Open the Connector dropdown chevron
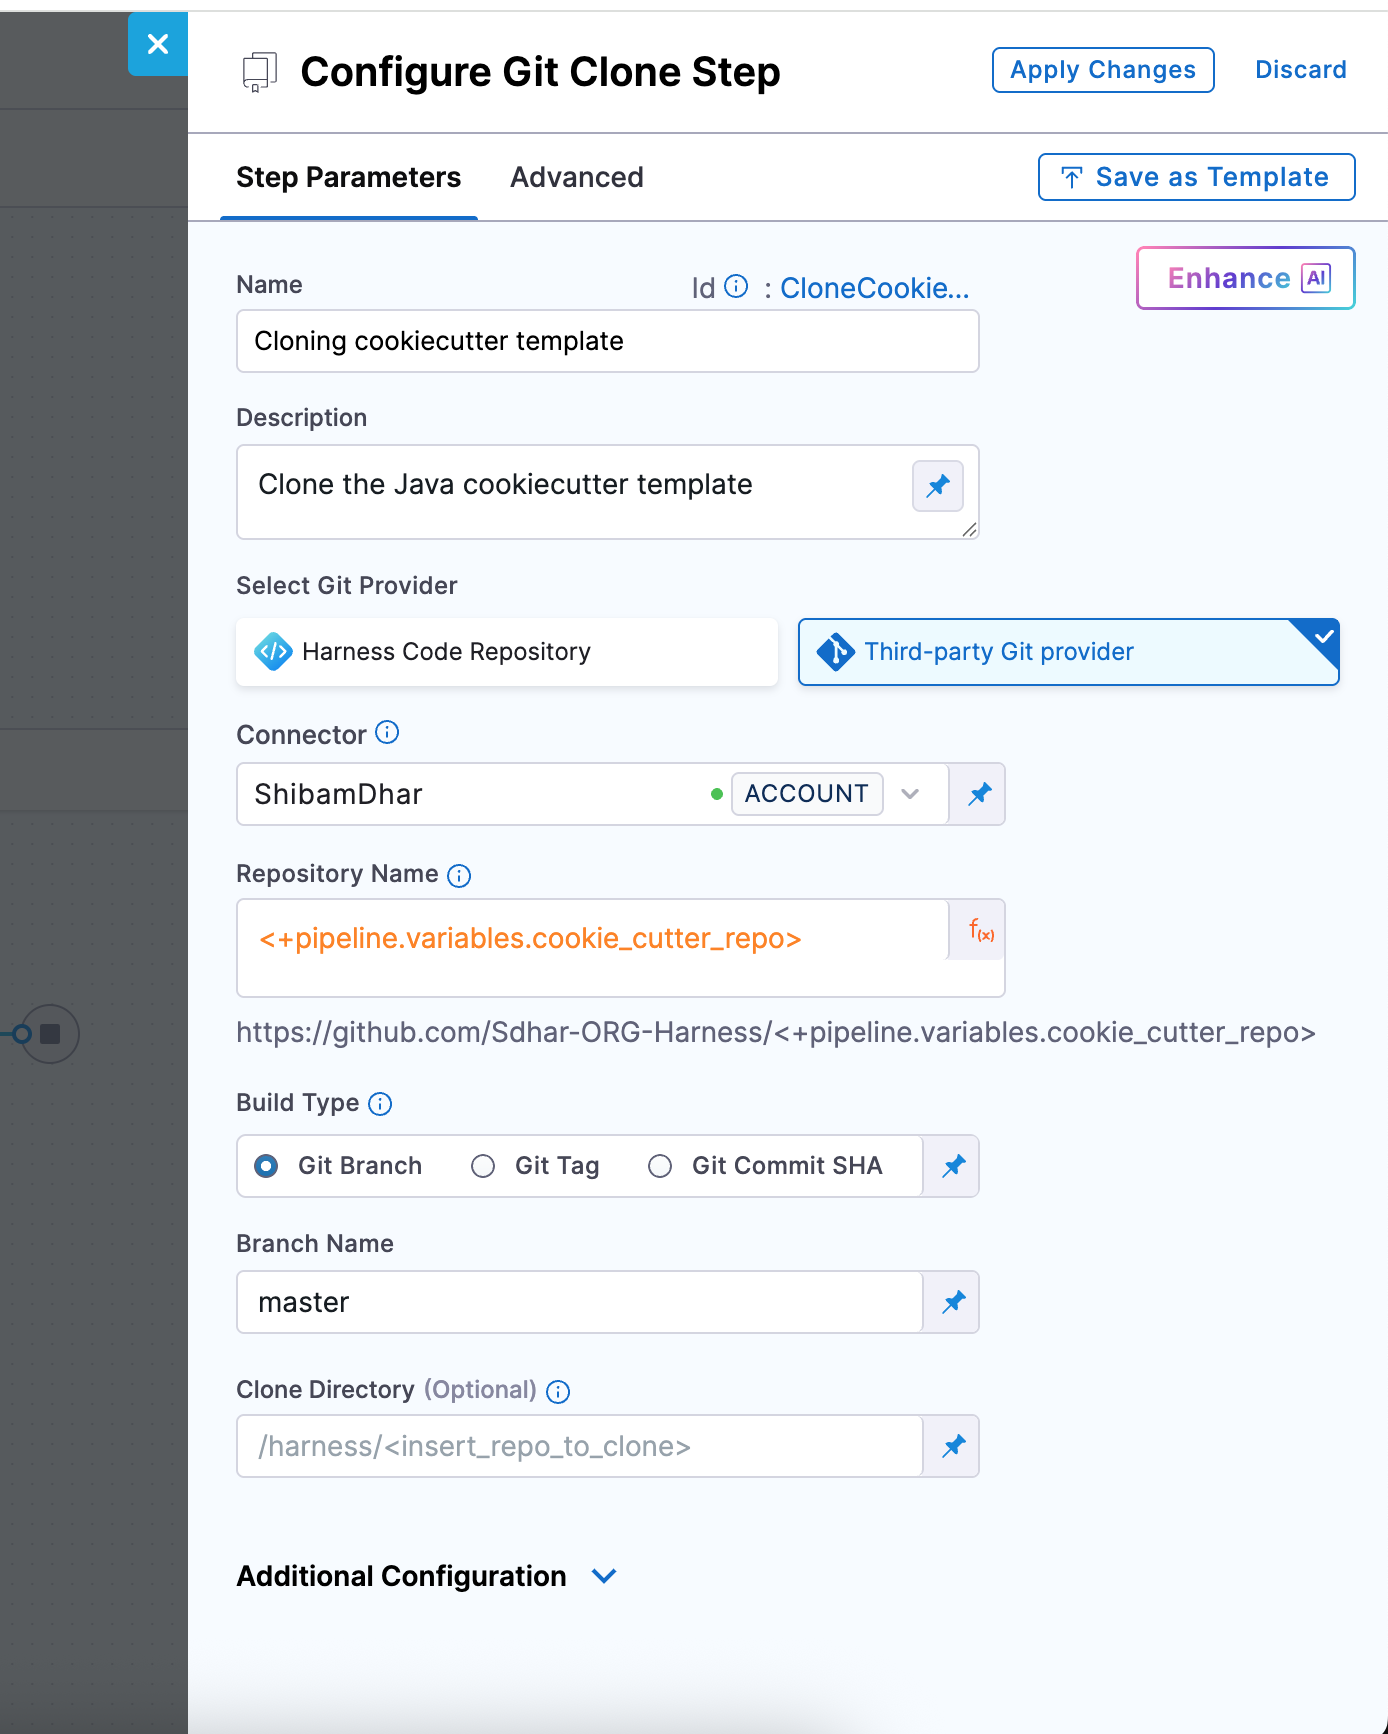Image resolution: width=1388 pixels, height=1734 pixels. coord(910,794)
